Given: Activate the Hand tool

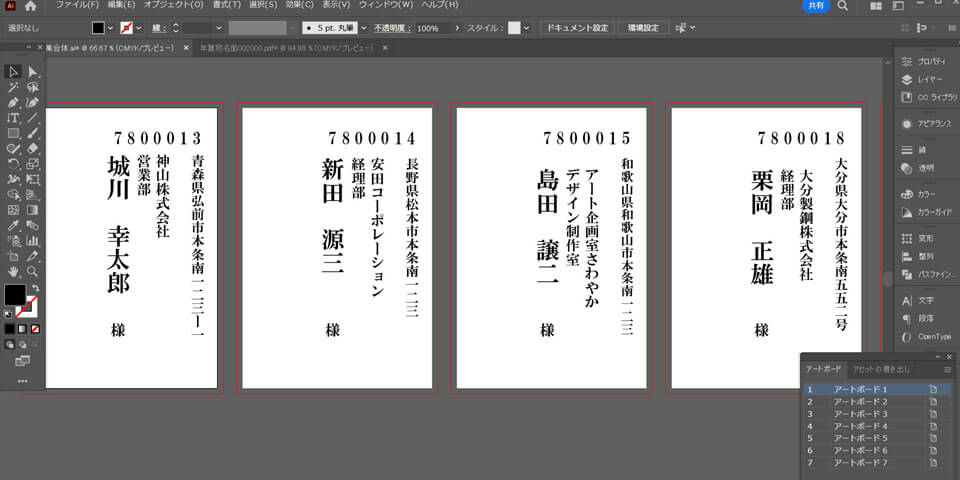Looking at the screenshot, I should (13, 271).
